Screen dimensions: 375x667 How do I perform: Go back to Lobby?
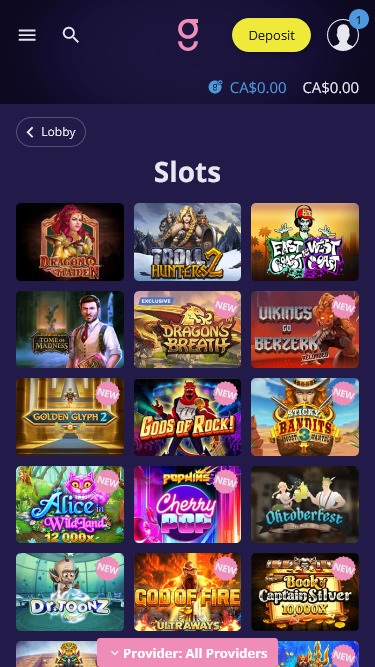tap(51, 132)
